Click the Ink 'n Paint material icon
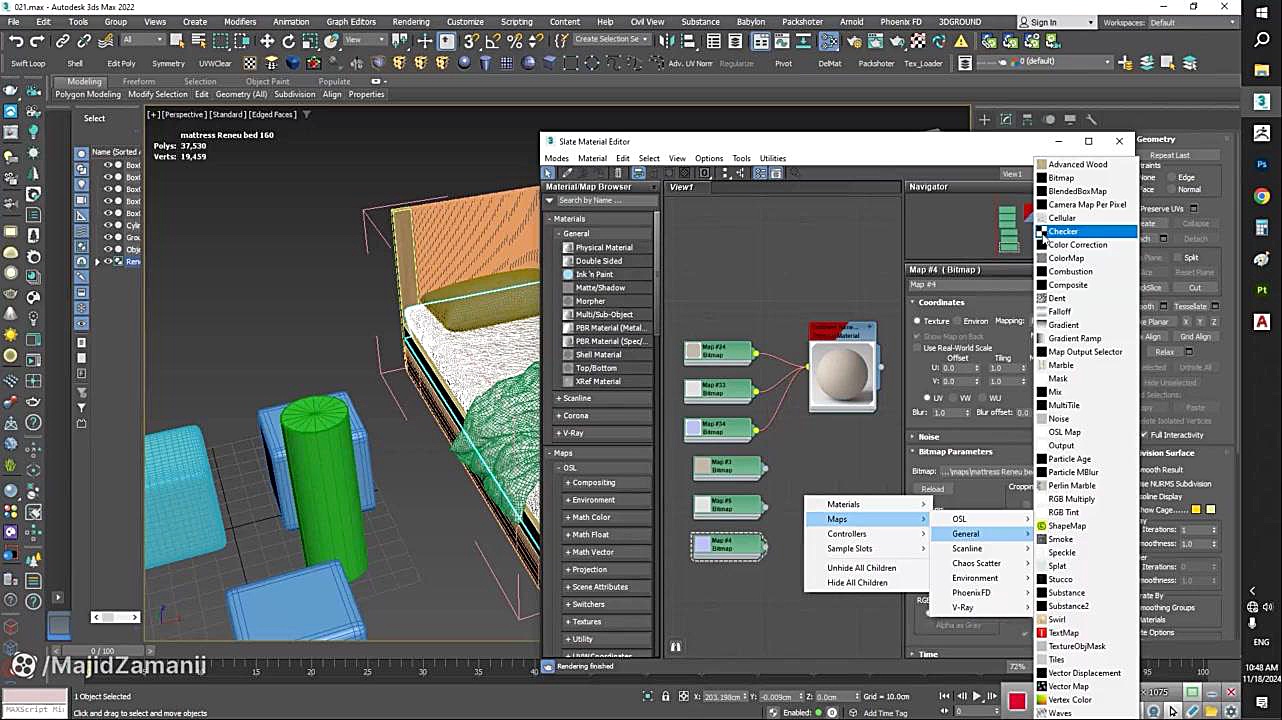Image resolution: width=1282 pixels, height=720 pixels. [568, 274]
